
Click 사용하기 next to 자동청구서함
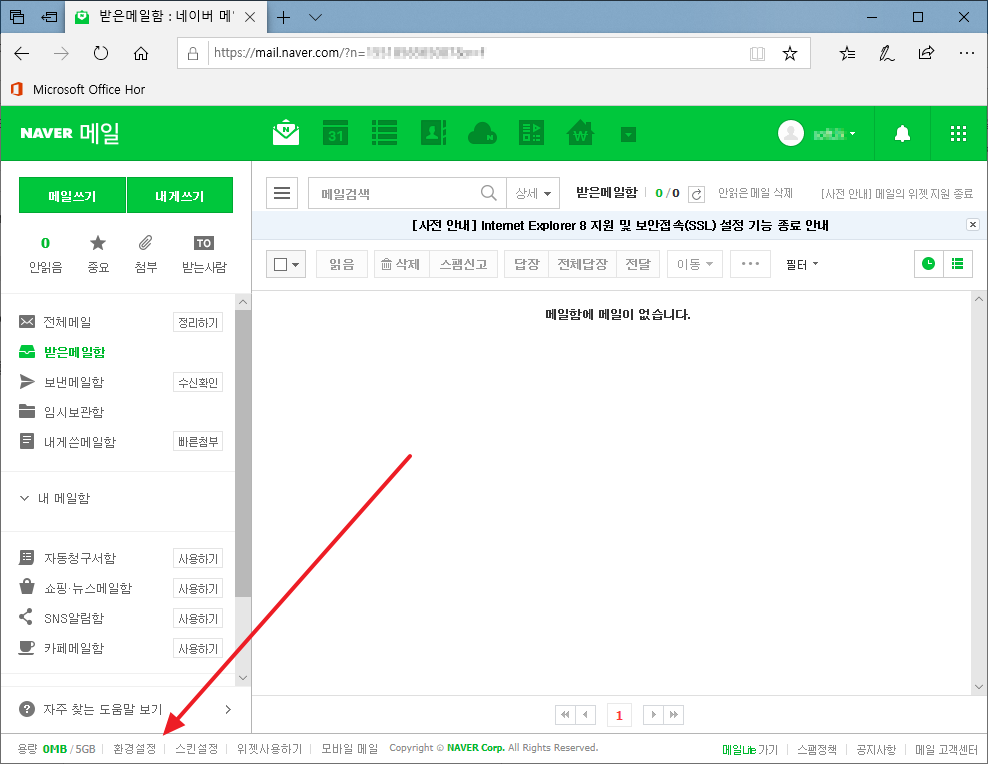[198, 559]
